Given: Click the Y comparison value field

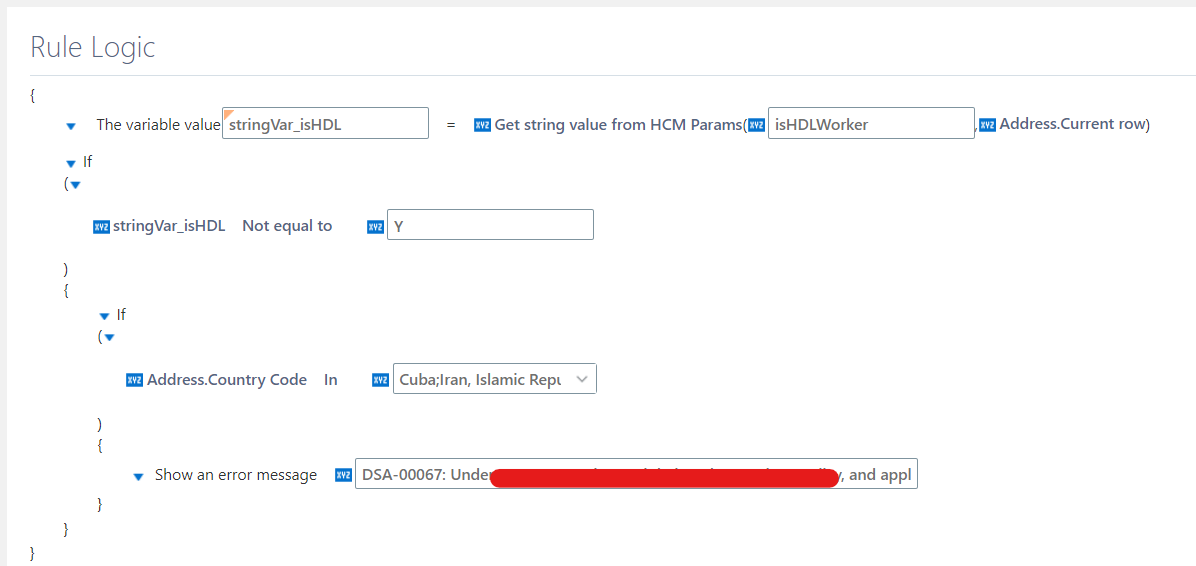Looking at the screenshot, I should click(x=490, y=225).
